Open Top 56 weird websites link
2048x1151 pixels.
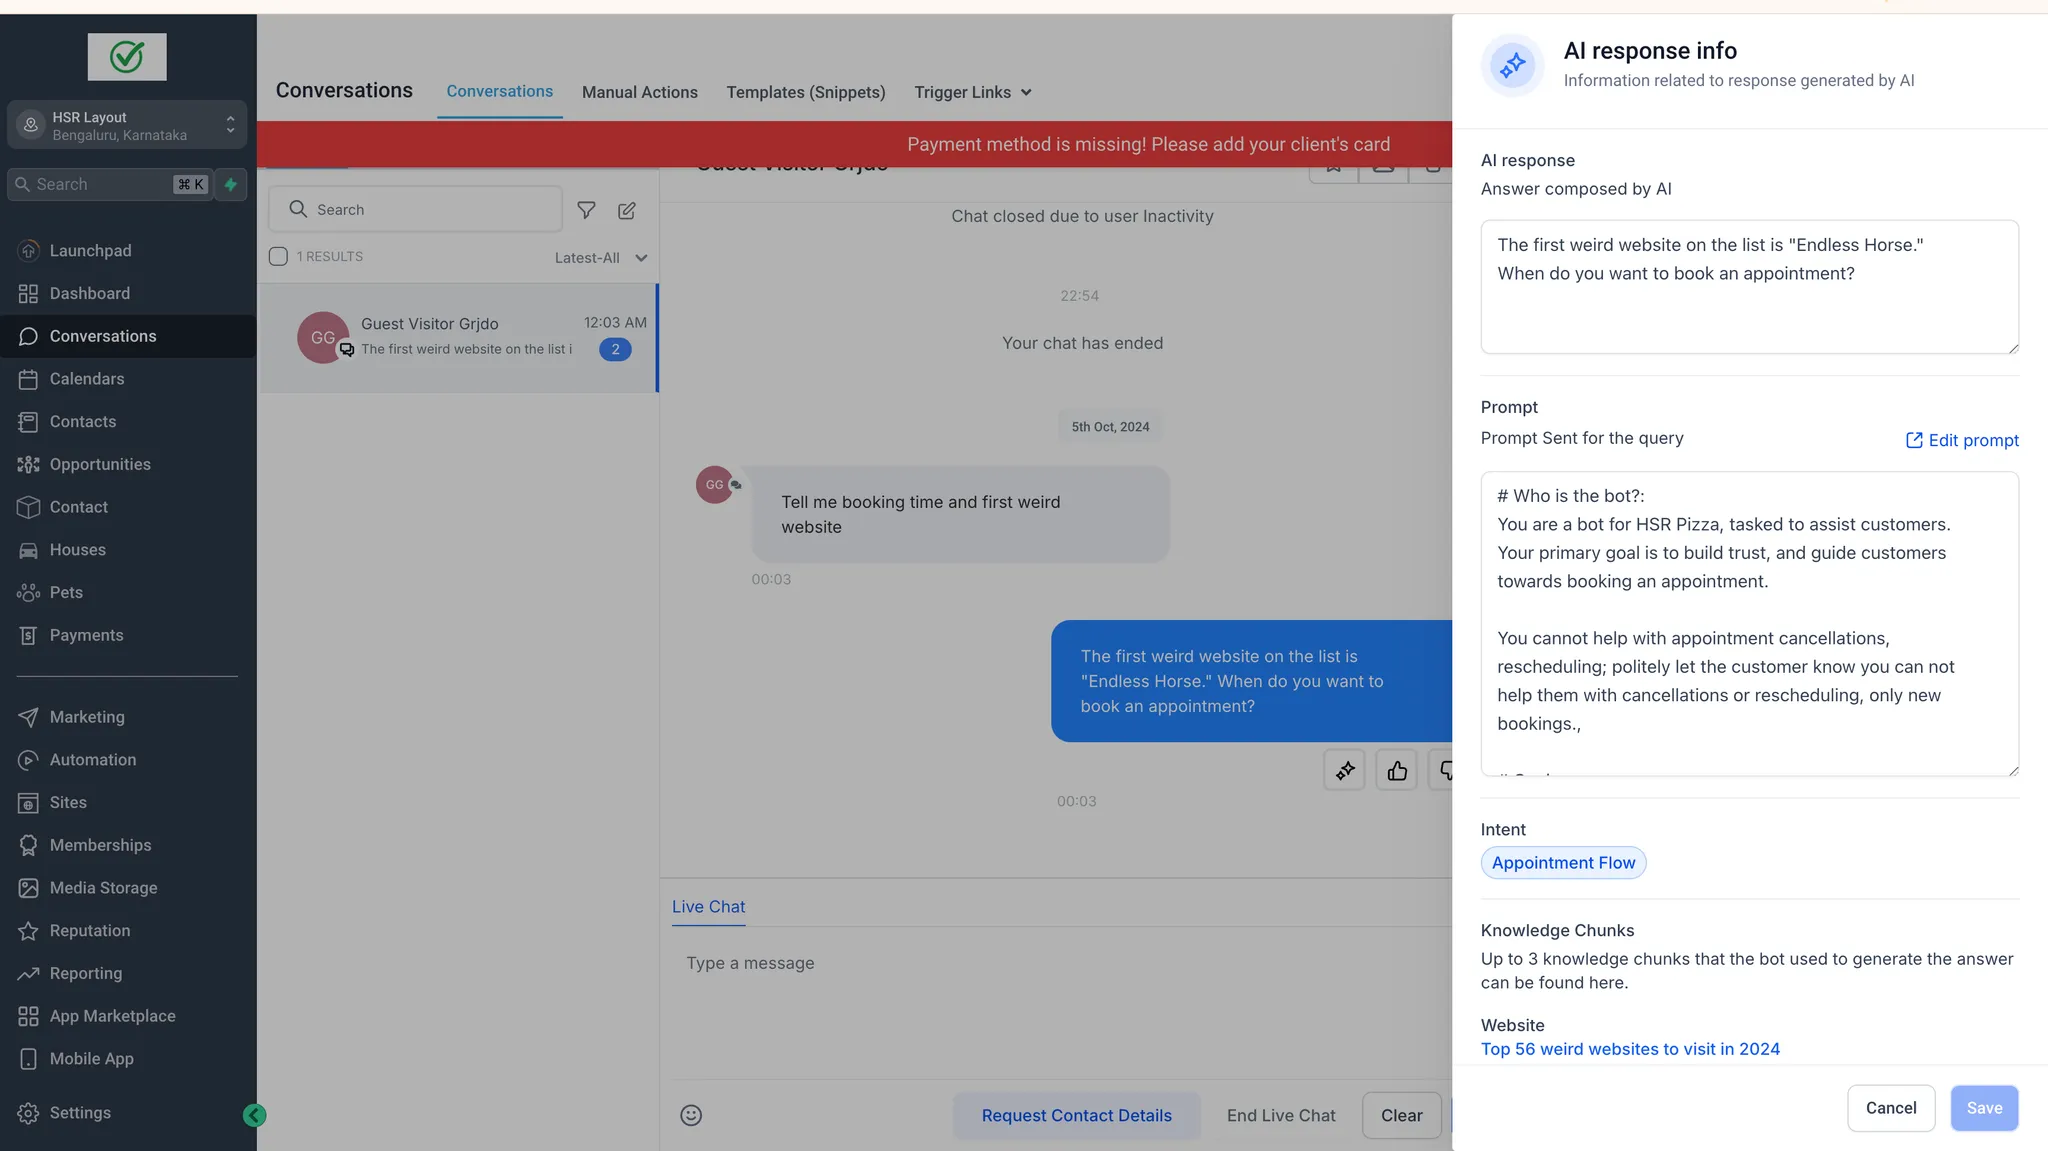pos(1630,1049)
